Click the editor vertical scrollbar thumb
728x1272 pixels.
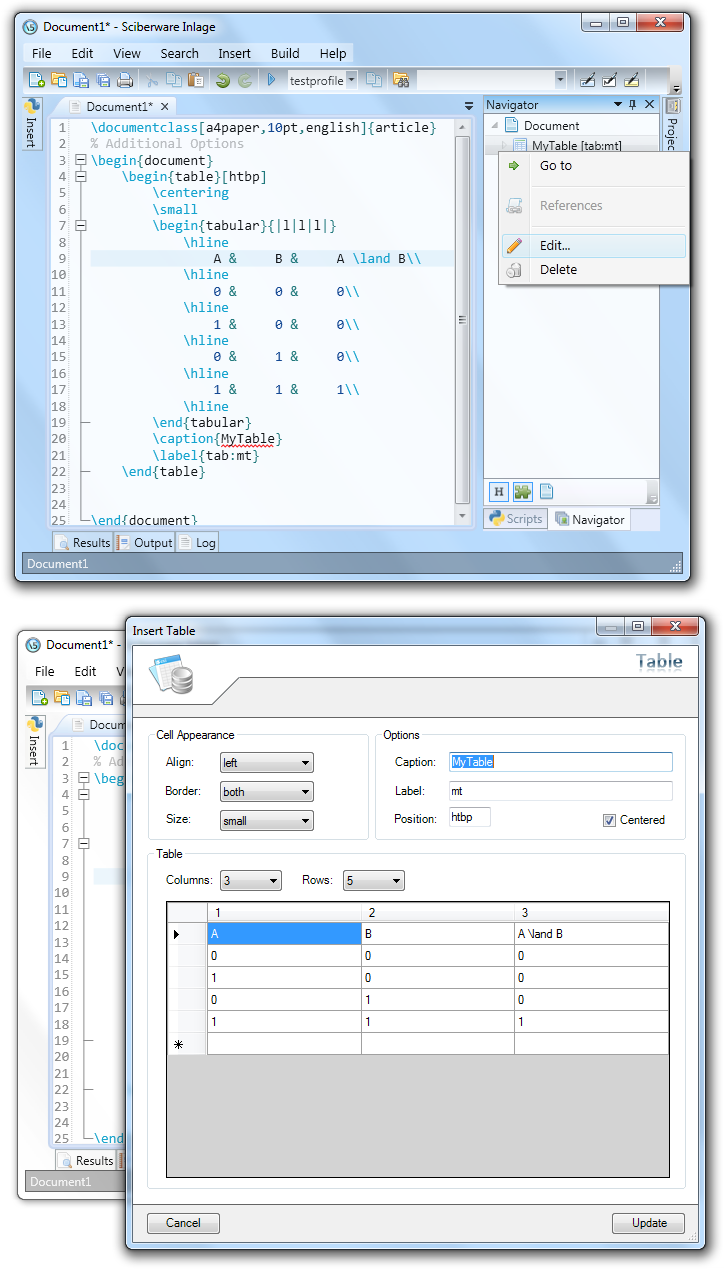click(462, 320)
